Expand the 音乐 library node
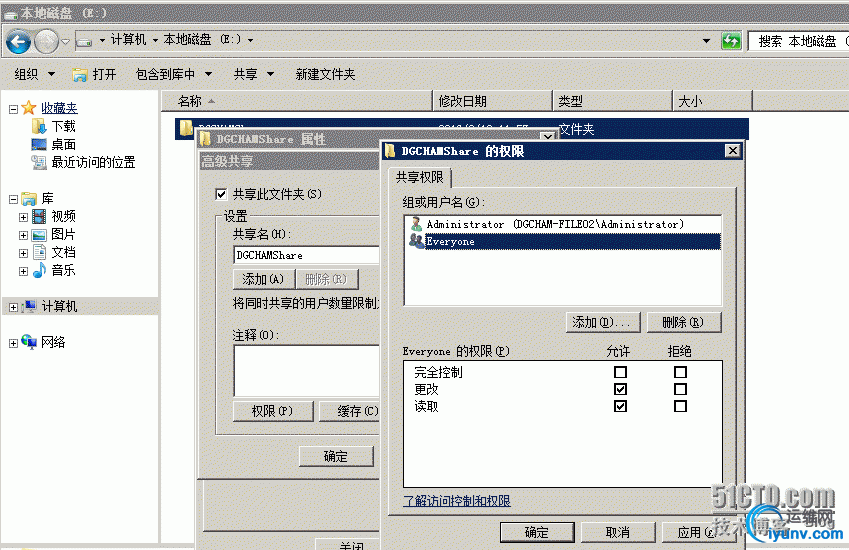Screen dimensions: 849x550 (x=23, y=271)
